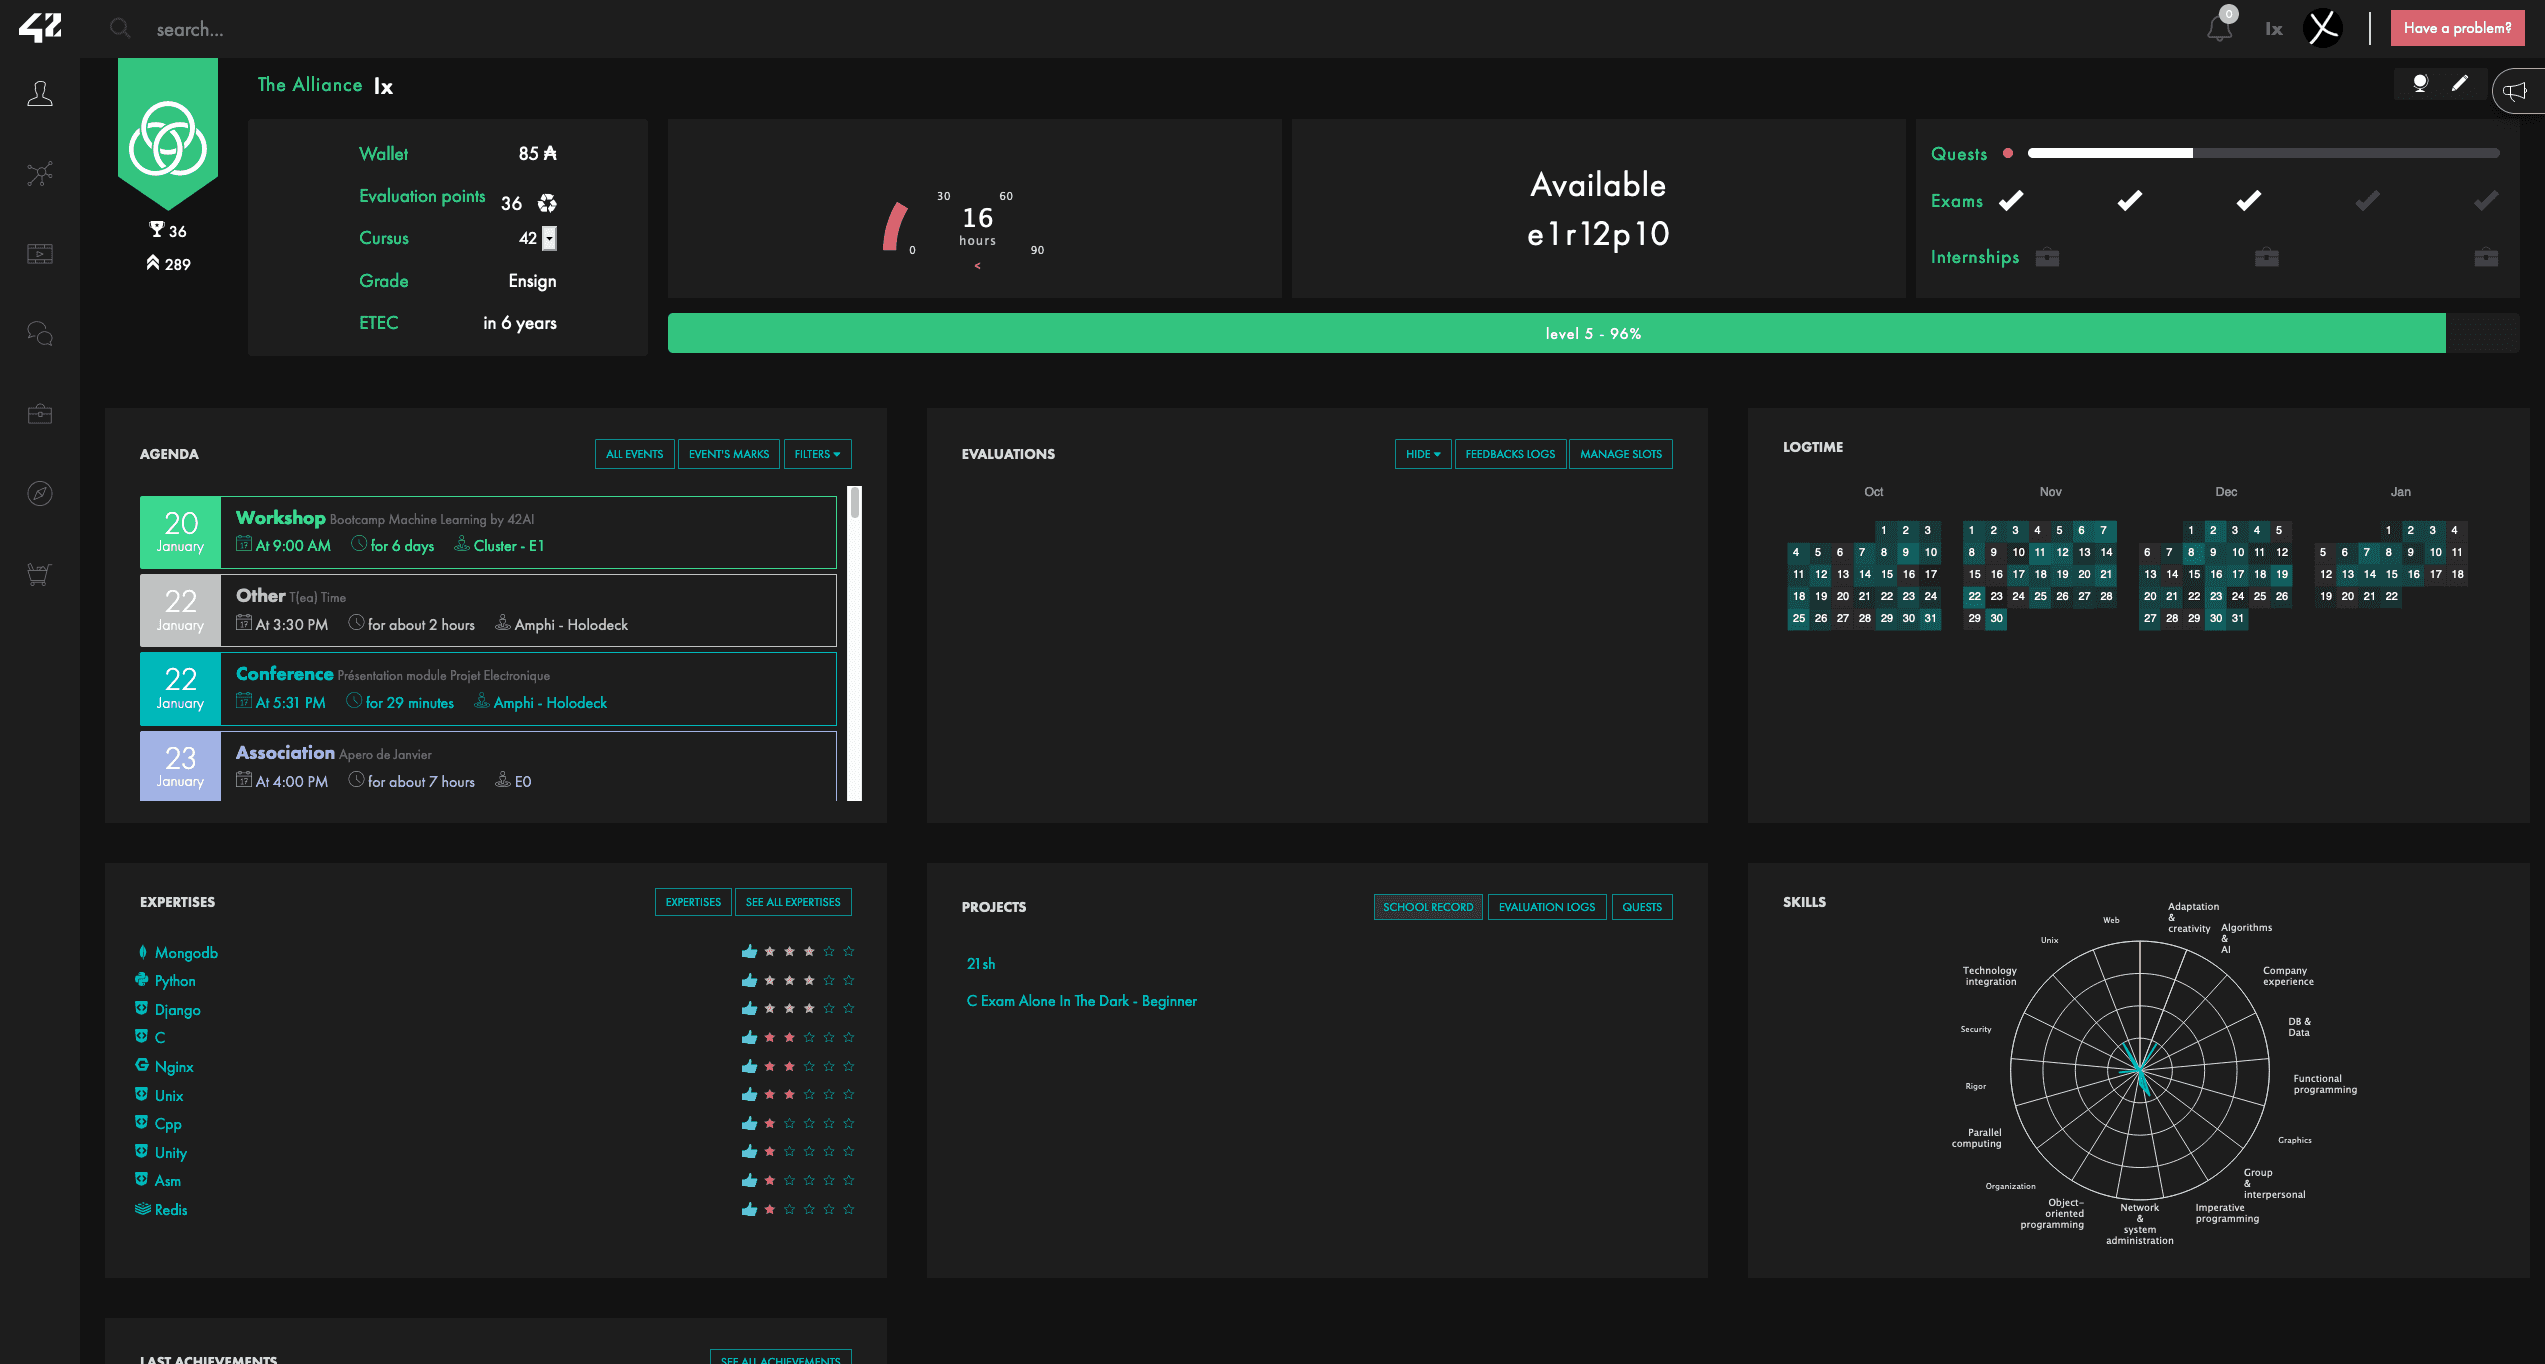The image size is (2545, 1364).
Task: Open the forum chat bubbles sidebar icon
Action: click(x=40, y=333)
